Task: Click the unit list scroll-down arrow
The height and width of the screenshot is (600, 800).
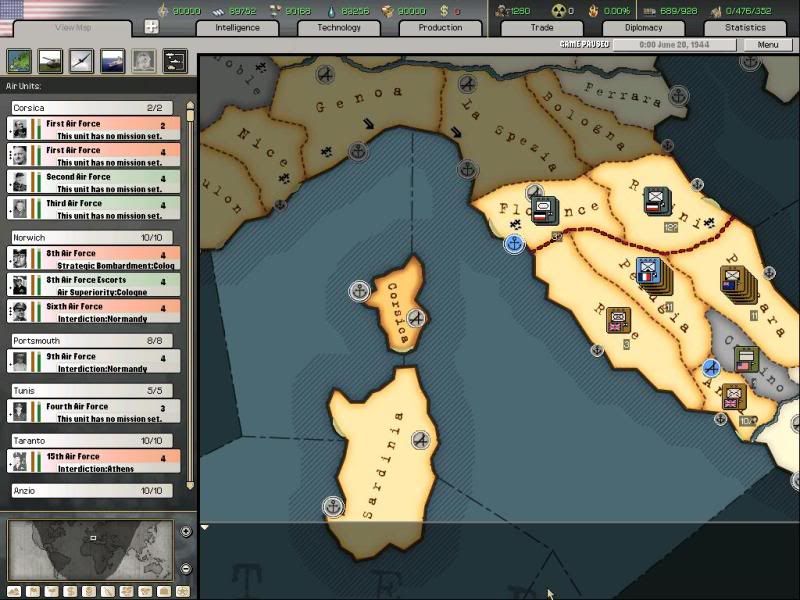Action: tap(190, 486)
